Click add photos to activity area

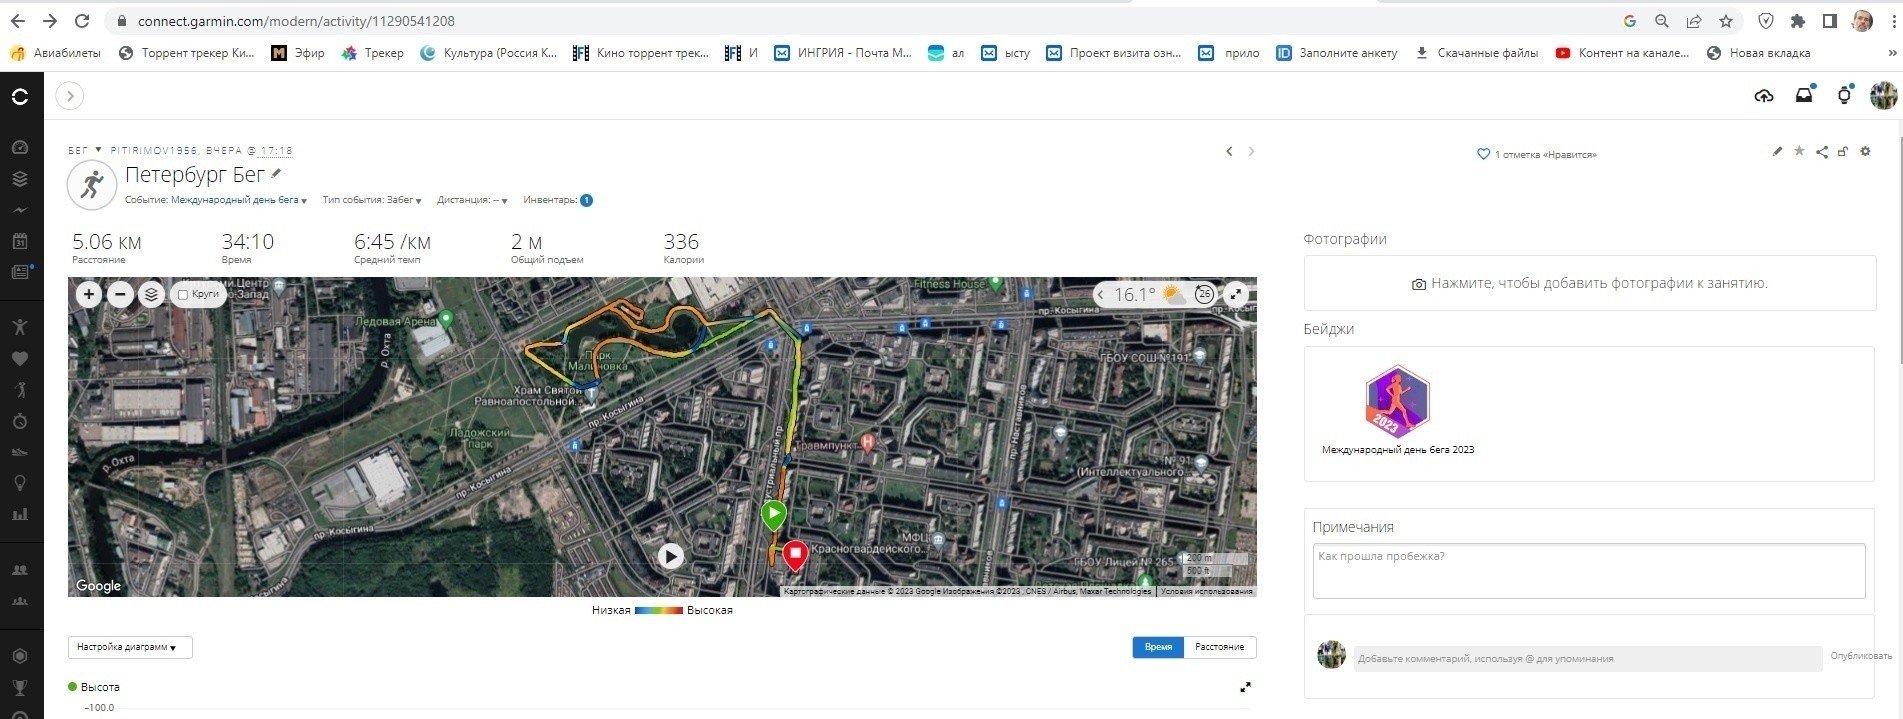[x=1589, y=283]
